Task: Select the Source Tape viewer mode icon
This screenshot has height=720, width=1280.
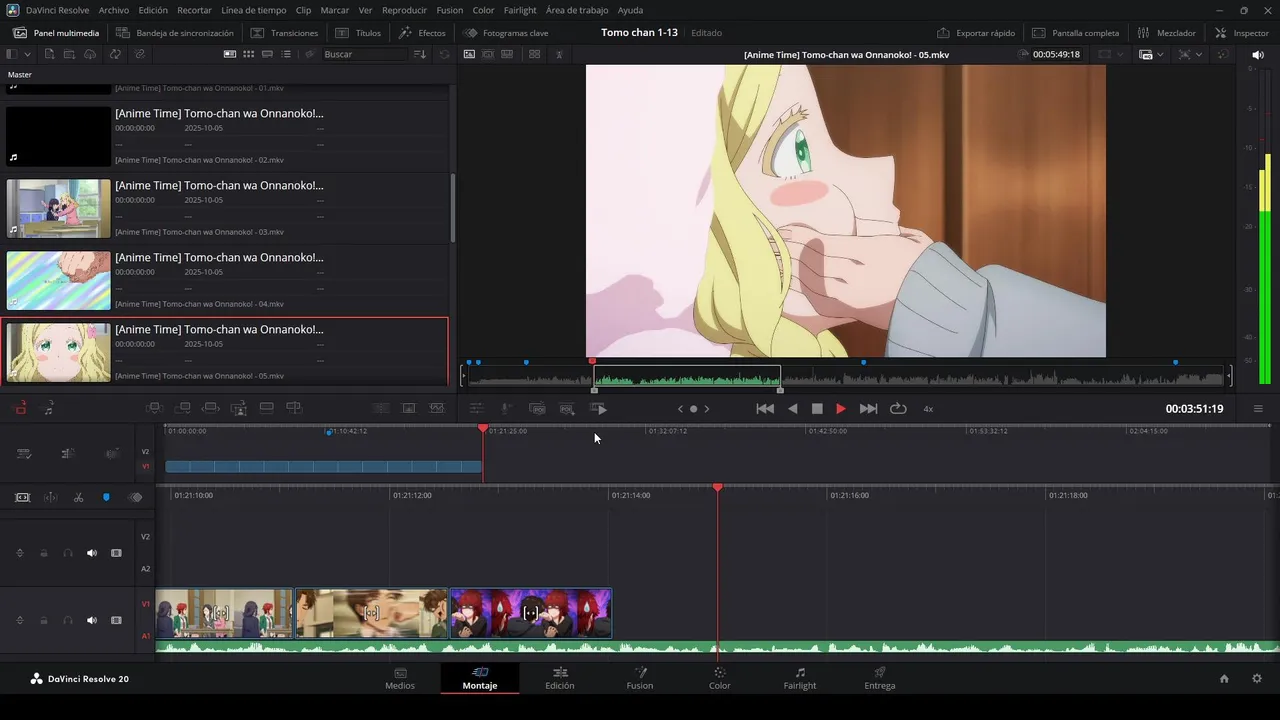Action: click(x=487, y=54)
